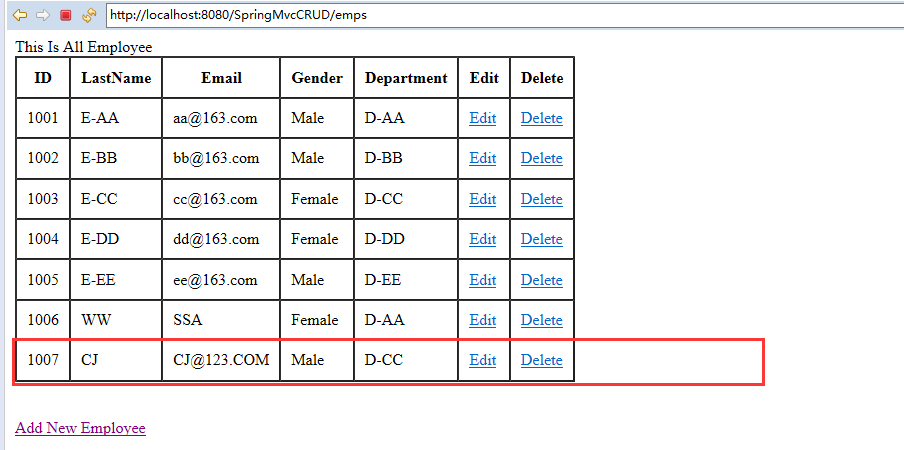
Task: Select the ID column header
Action: [43, 78]
